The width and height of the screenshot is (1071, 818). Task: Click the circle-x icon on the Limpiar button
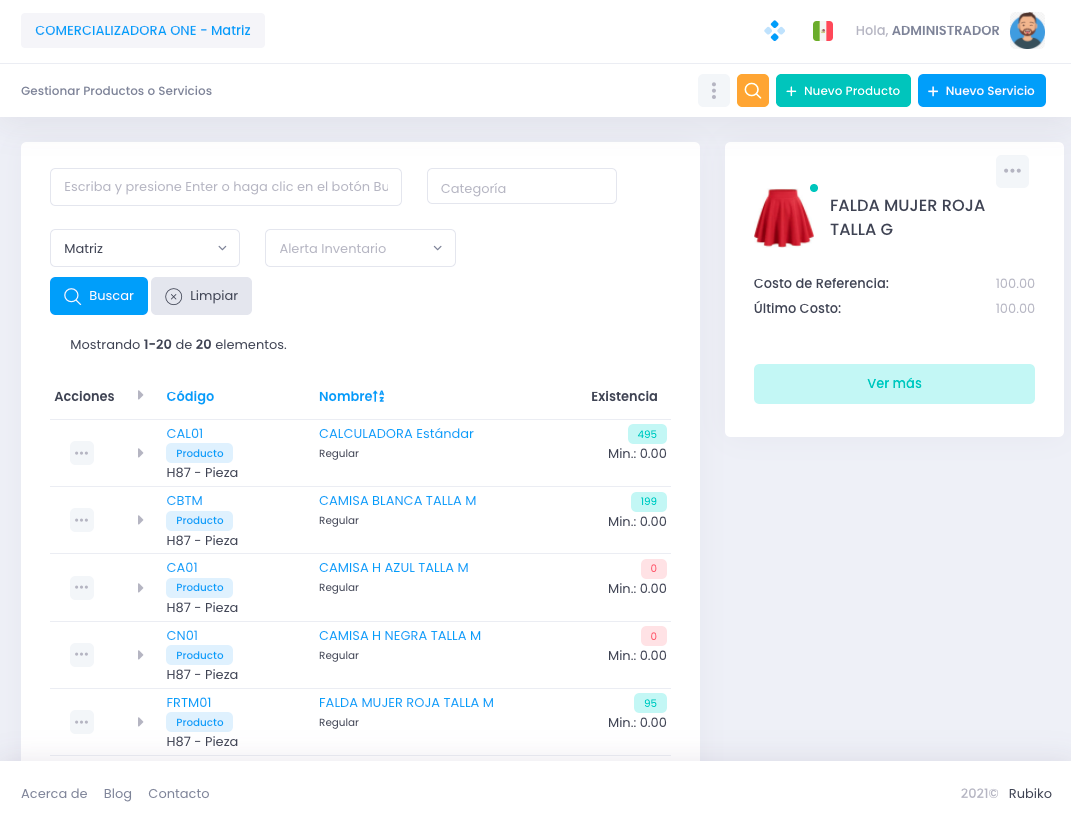[x=173, y=296]
